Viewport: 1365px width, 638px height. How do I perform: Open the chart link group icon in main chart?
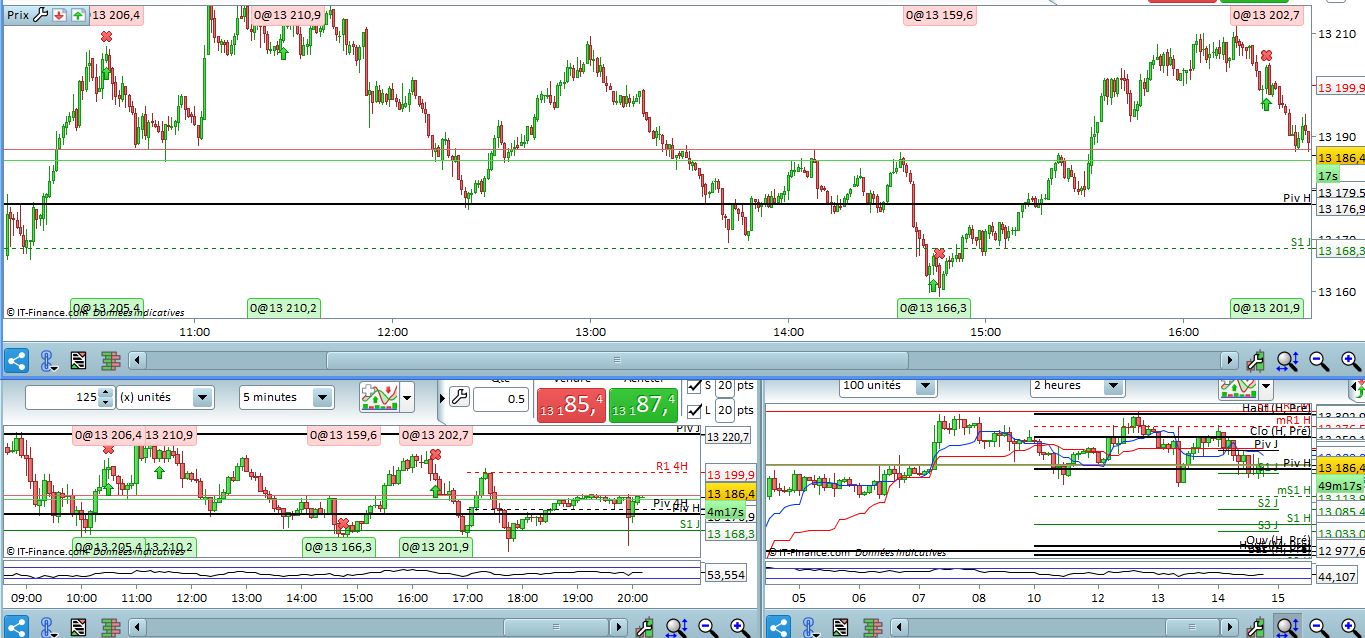(47, 360)
